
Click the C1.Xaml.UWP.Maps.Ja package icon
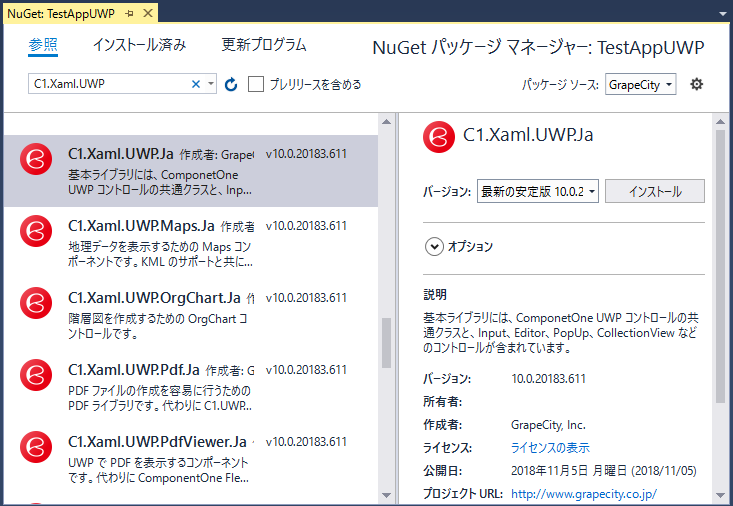[x=36, y=231]
